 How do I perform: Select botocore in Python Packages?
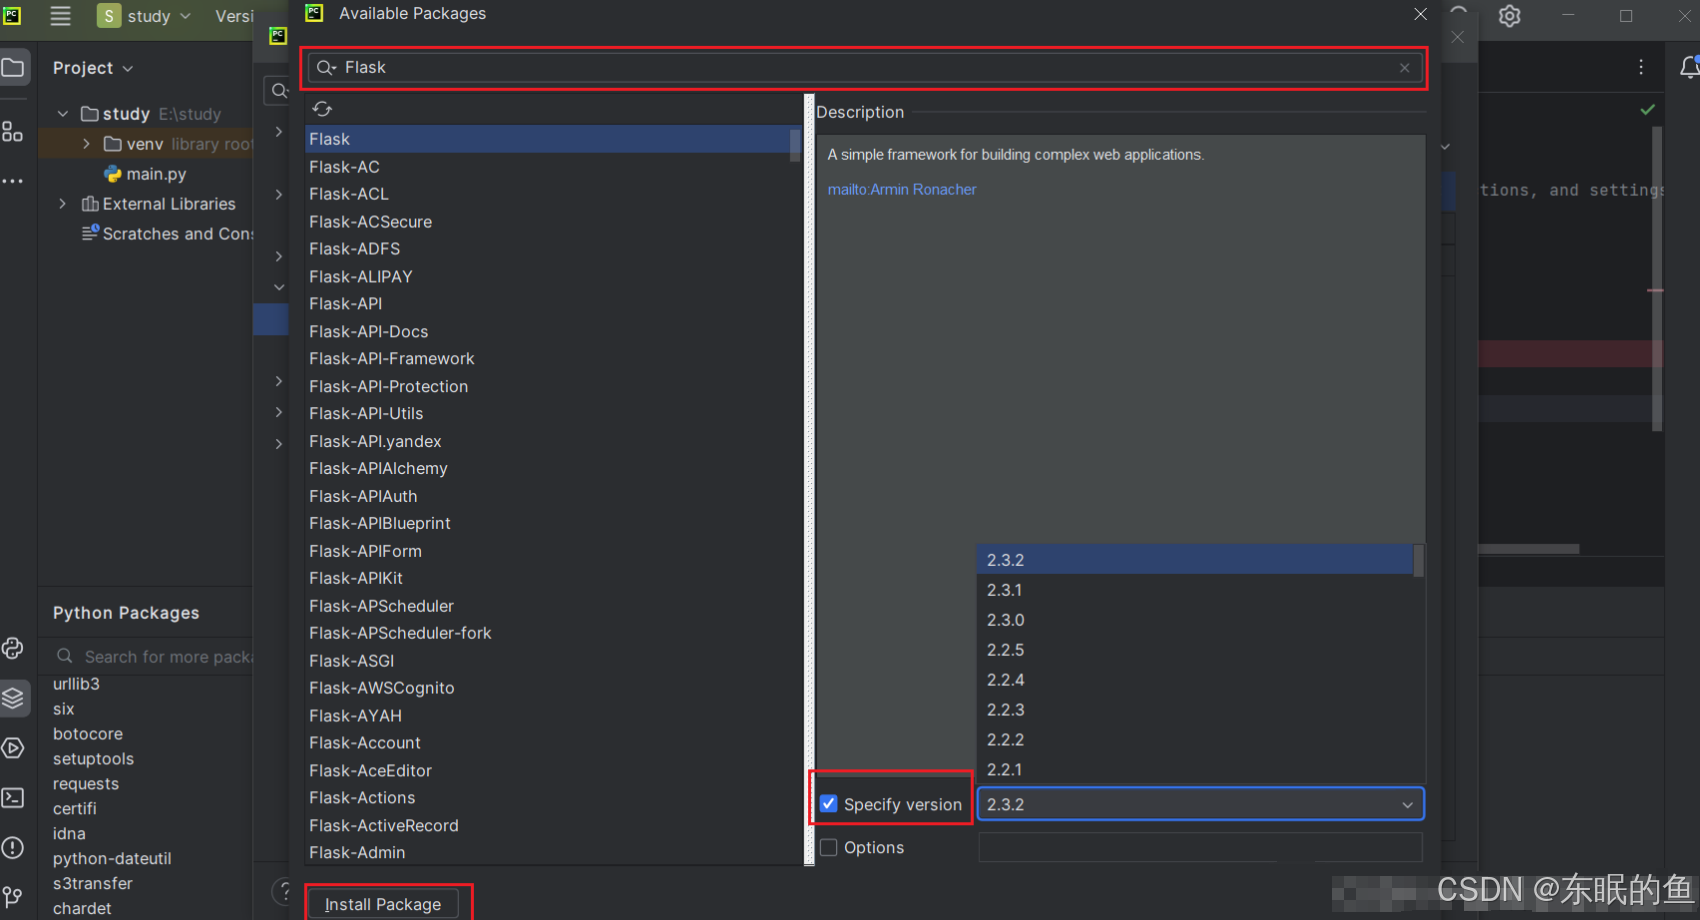point(88,734)
